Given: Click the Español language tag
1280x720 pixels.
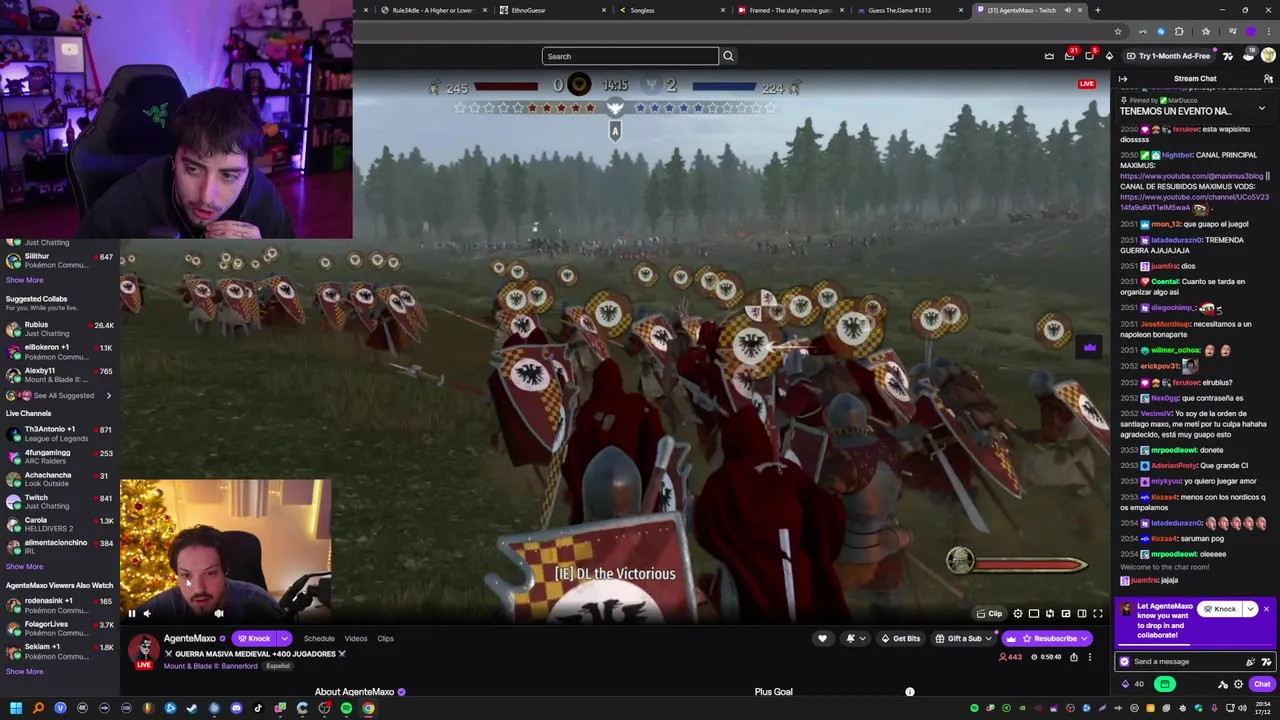Looking at the screenshot, I should point(278,666).
